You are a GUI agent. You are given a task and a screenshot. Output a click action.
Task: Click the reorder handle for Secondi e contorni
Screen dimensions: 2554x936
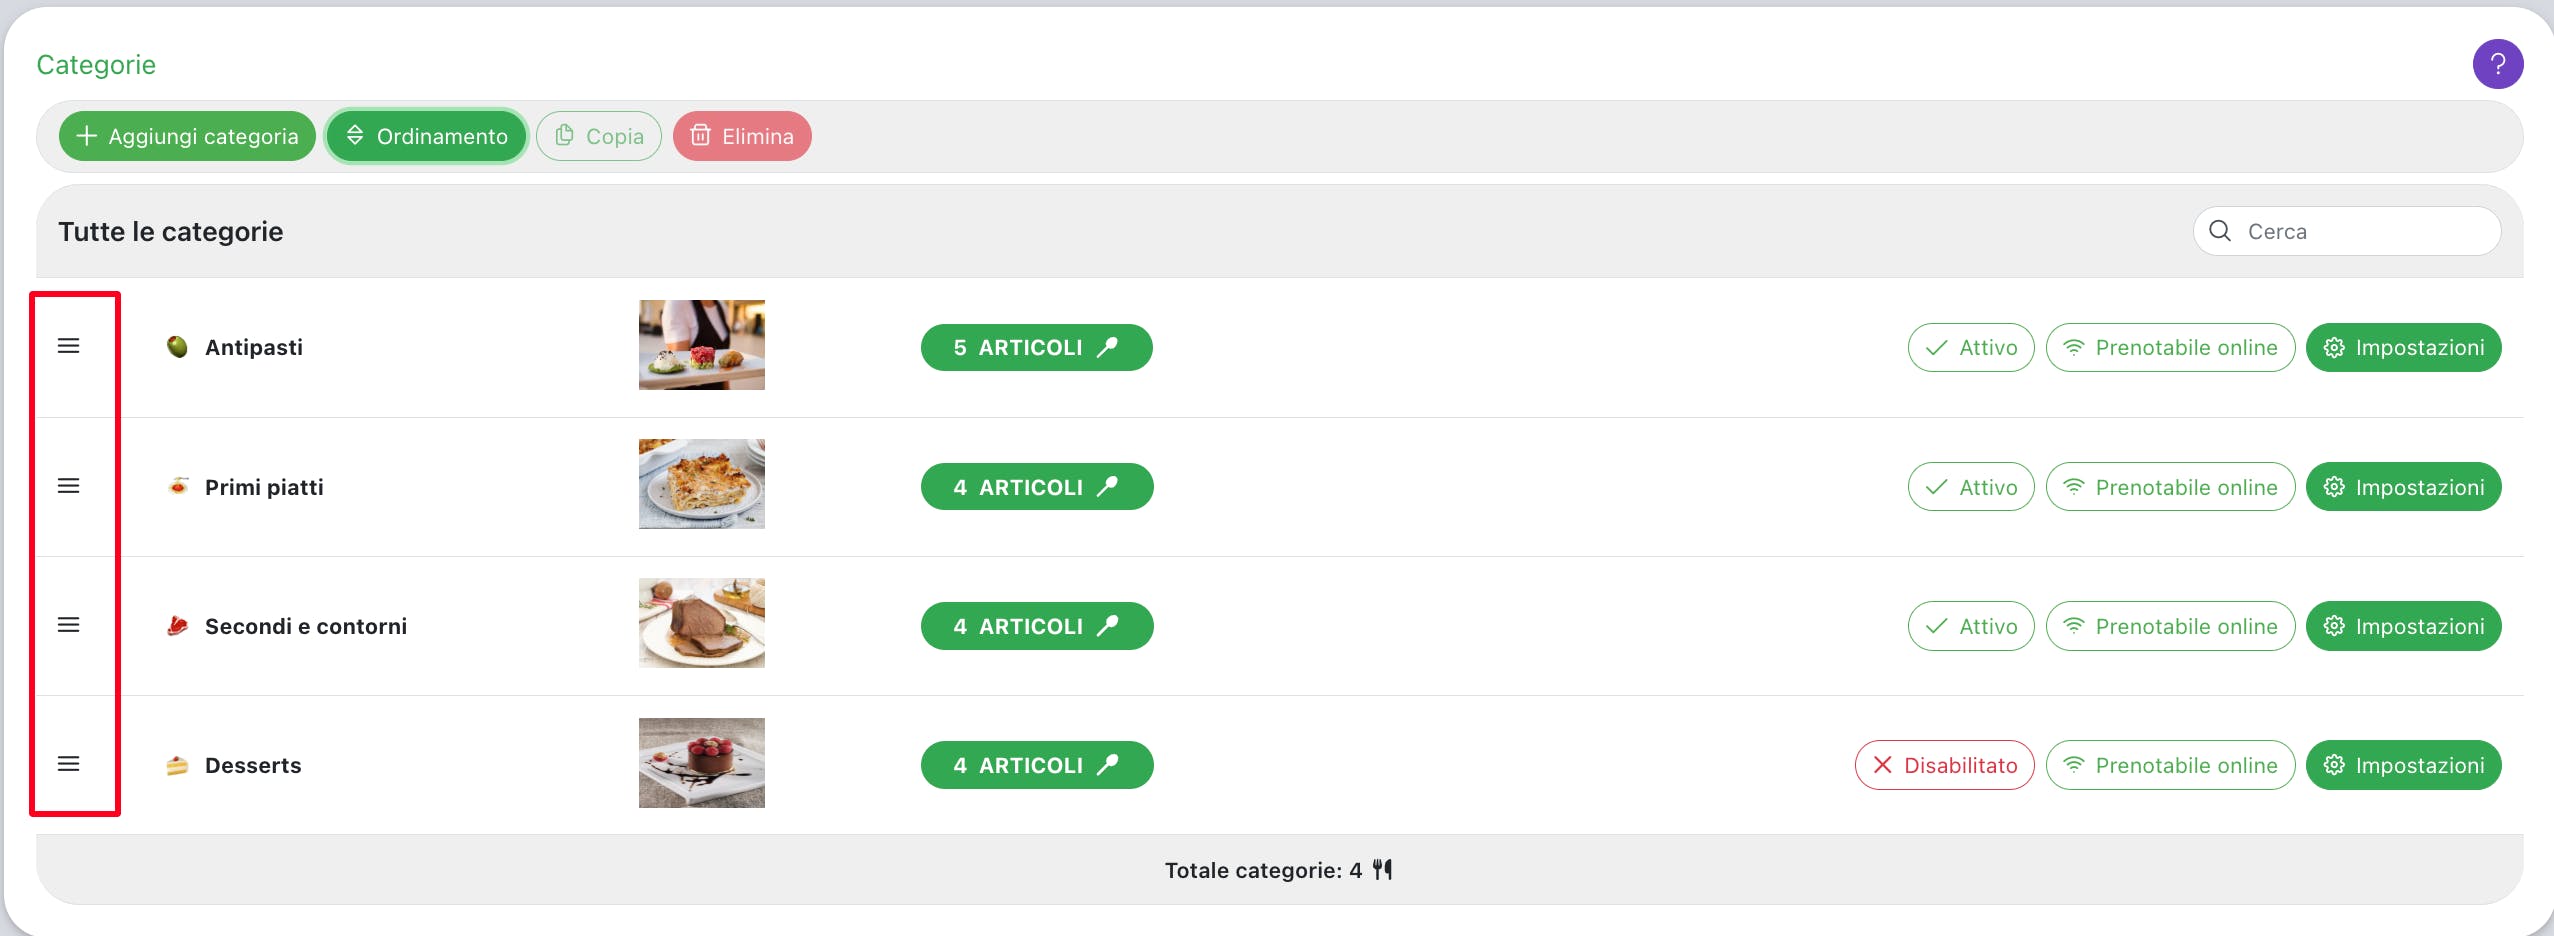tap(68, 625)
